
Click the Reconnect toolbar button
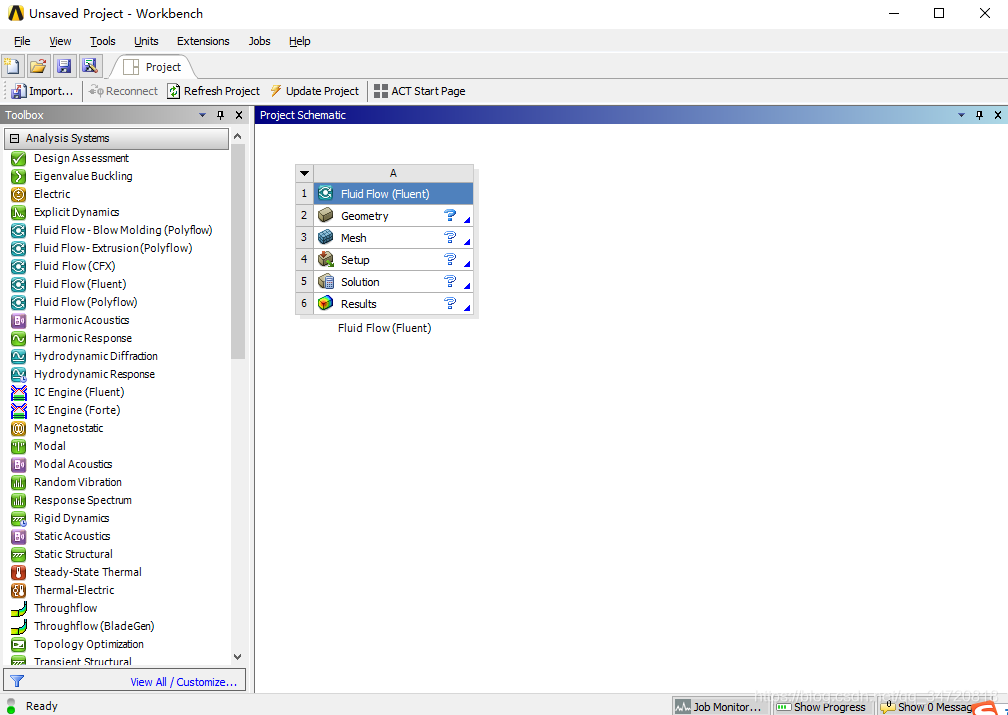(x=123, y=91)
